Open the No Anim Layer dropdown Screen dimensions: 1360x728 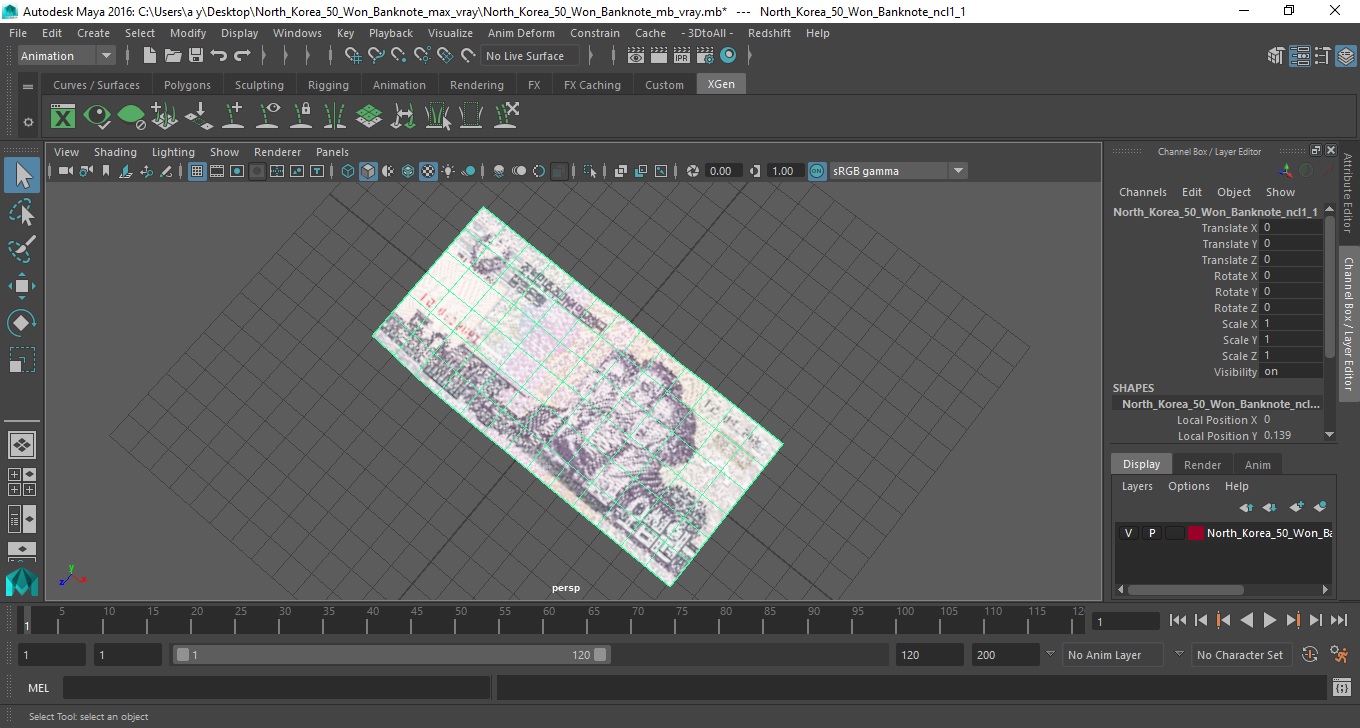(1112, 655)
